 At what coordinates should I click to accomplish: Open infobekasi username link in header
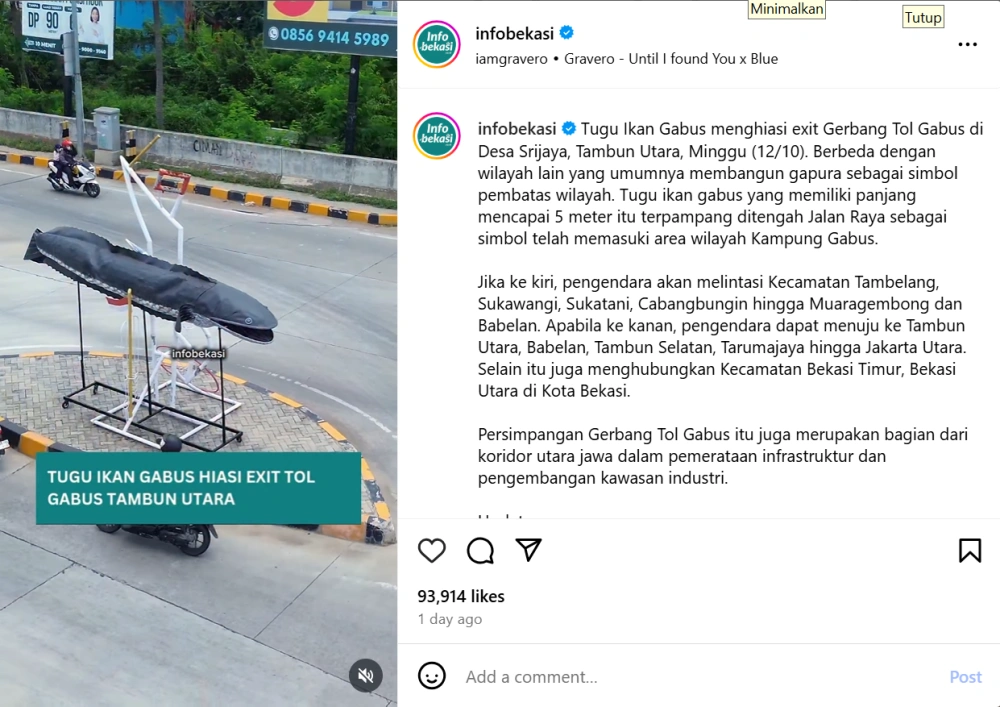point(515,33)
